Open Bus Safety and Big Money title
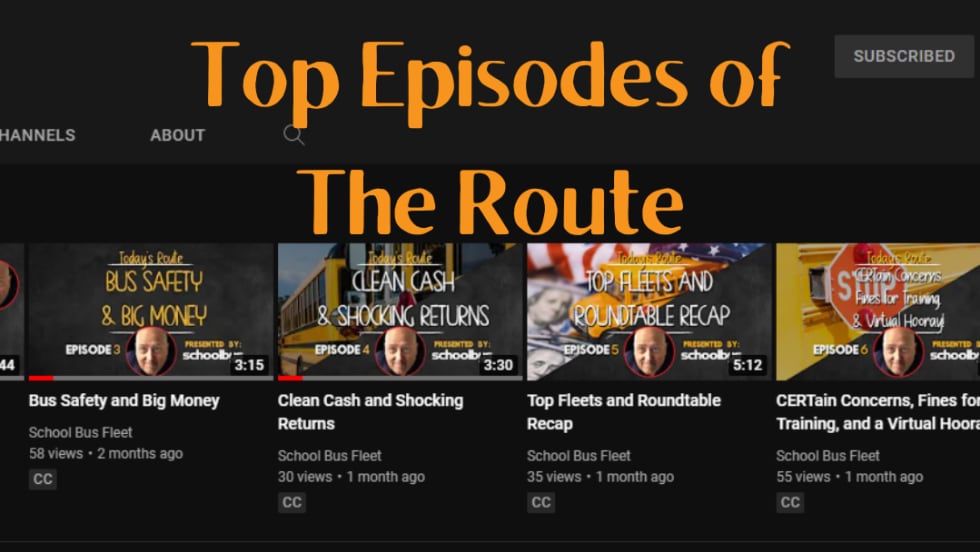This screenshot has width=980, height=552. (124, 401)
